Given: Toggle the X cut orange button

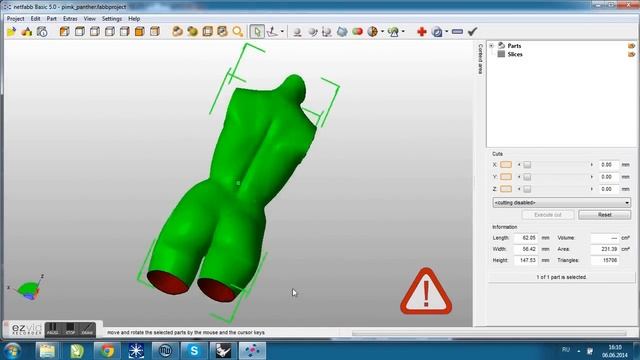Looking at the screenshot, I should 506,164.
